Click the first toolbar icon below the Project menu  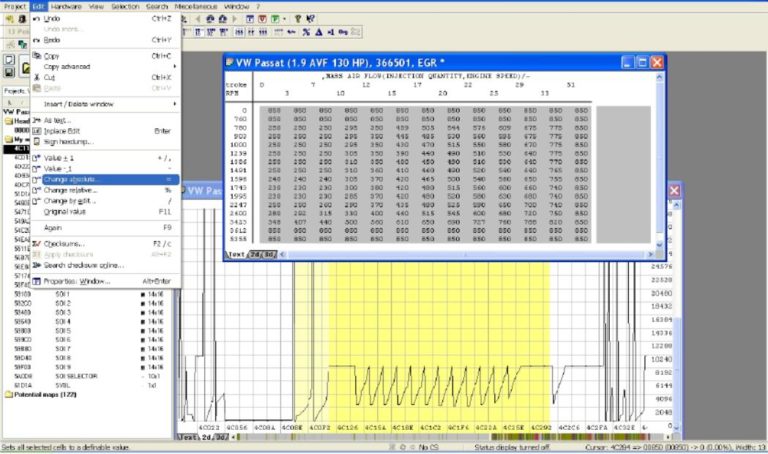(x=9, y=19)
